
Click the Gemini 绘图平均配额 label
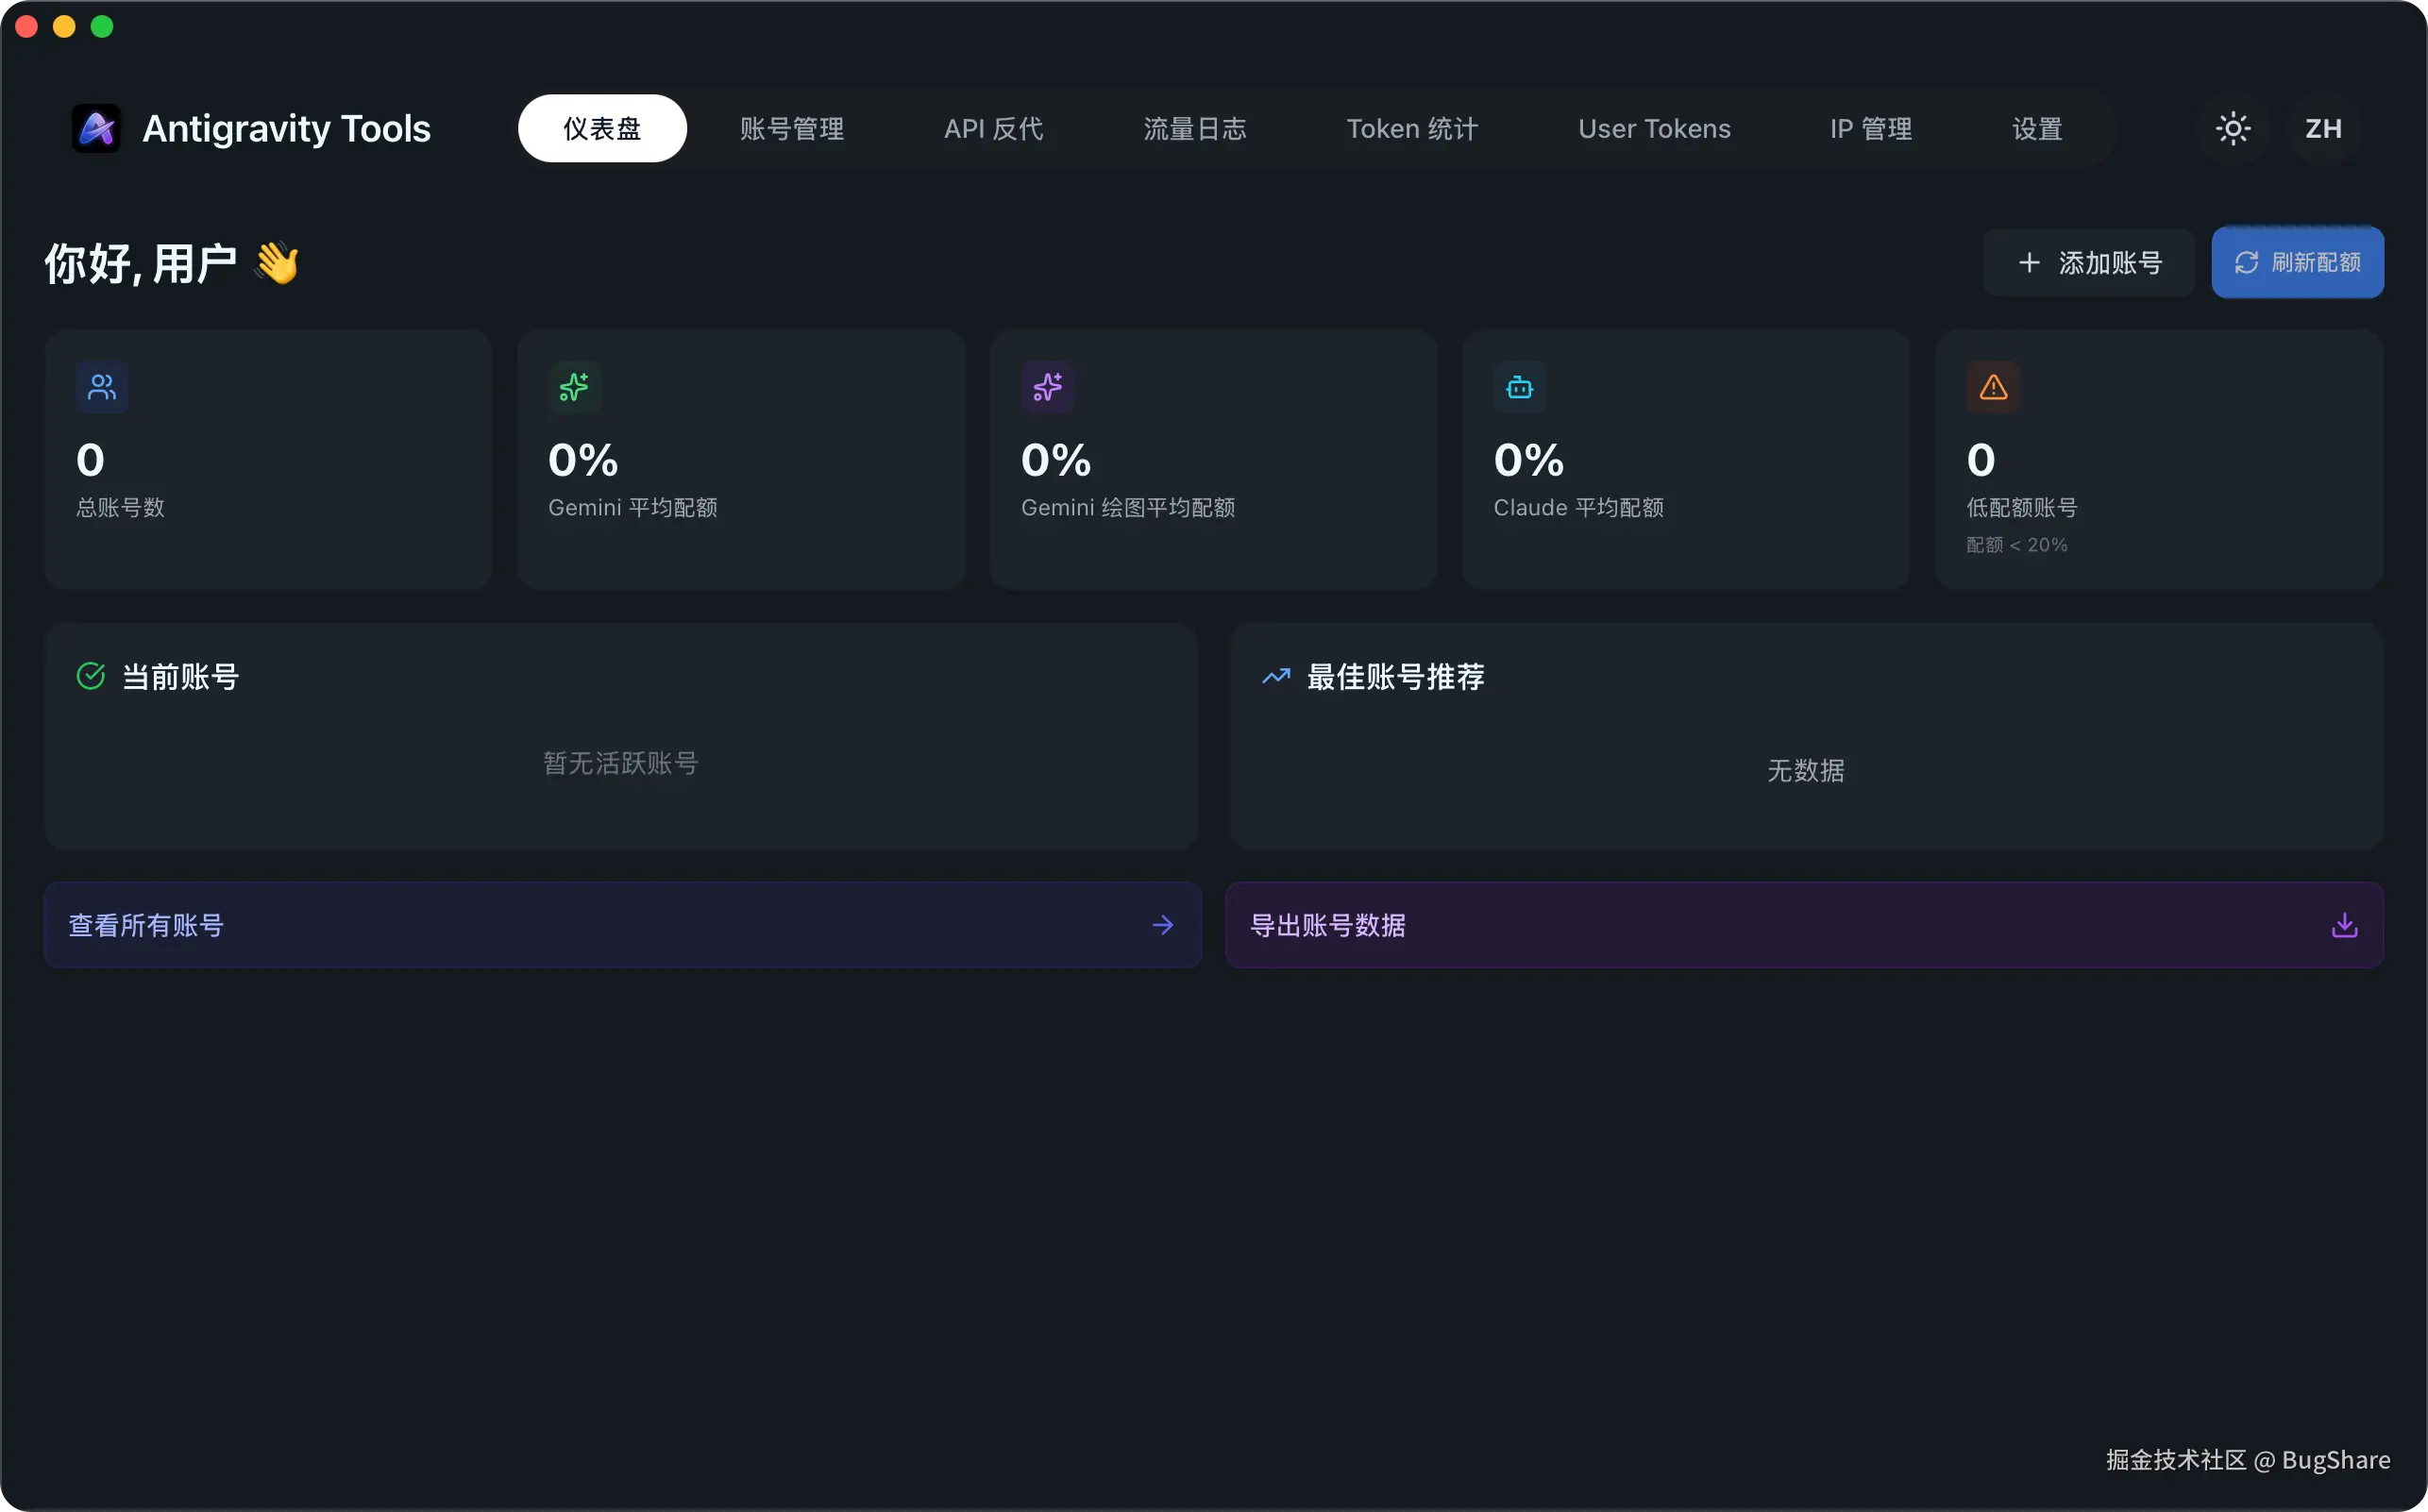coord(1127,507)
